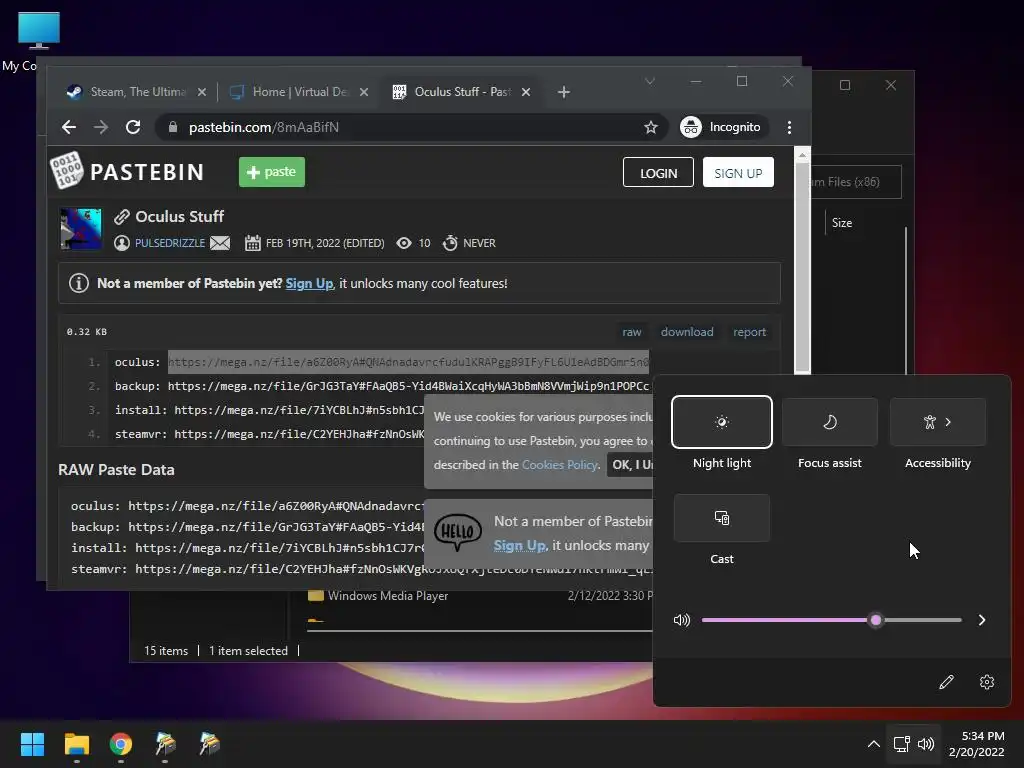Accept cookies with the OK button
1024x768 pixels.
pyautogui.click(x=631, y=465)
